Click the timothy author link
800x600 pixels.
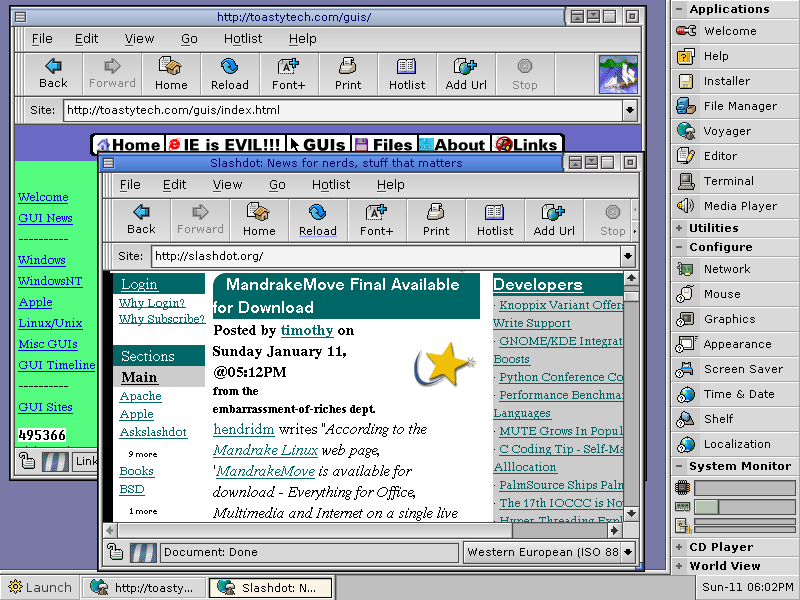tap(307, 331)
